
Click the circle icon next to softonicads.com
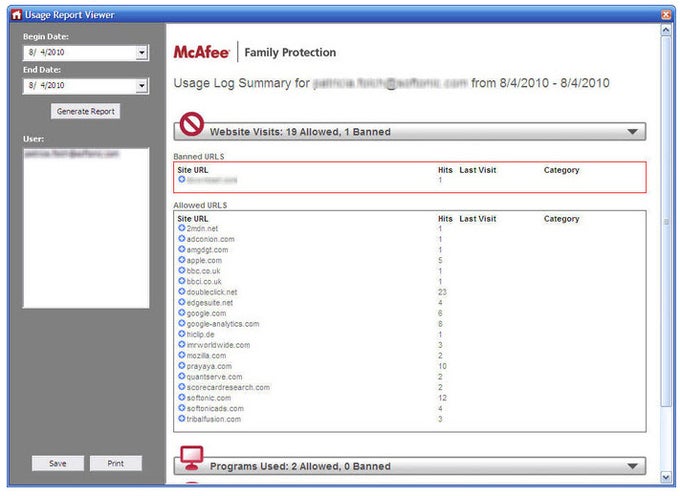pos(182,408)
